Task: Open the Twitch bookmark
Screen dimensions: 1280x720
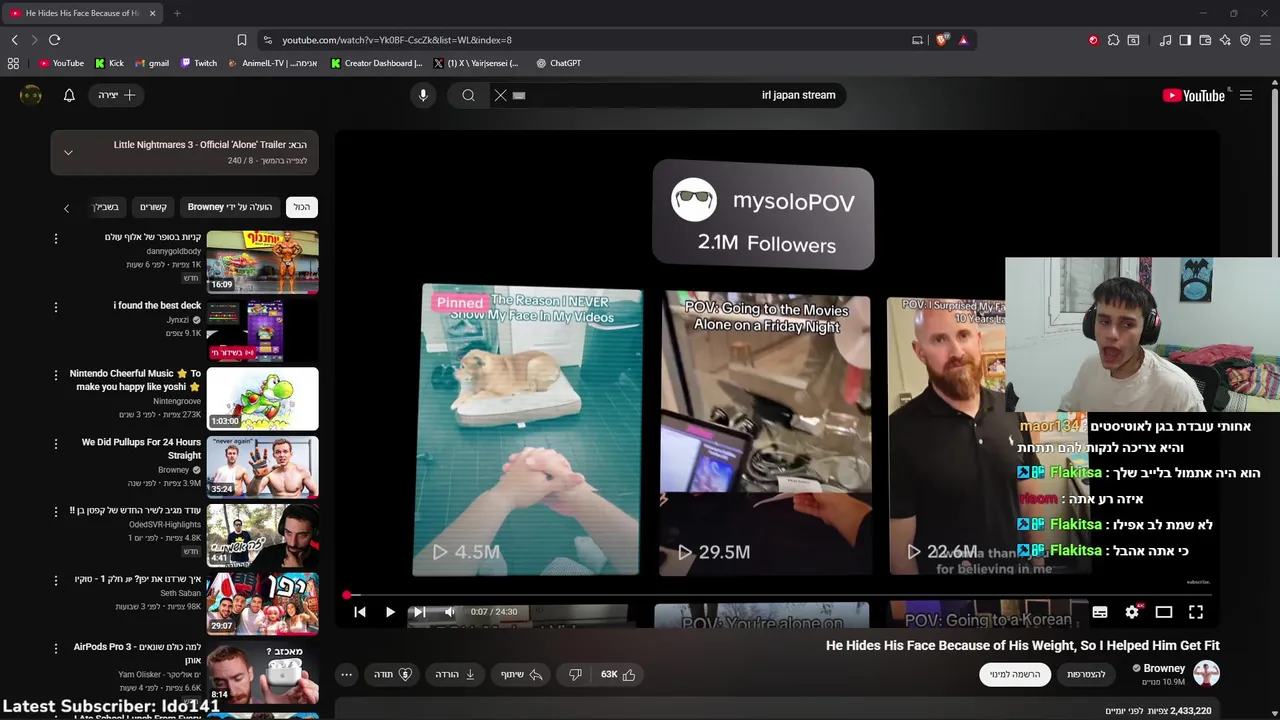Action: [198, 63]
